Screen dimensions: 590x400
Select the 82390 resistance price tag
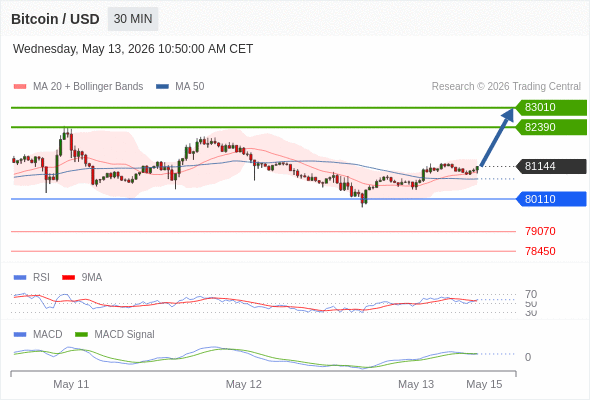[551, 127]
